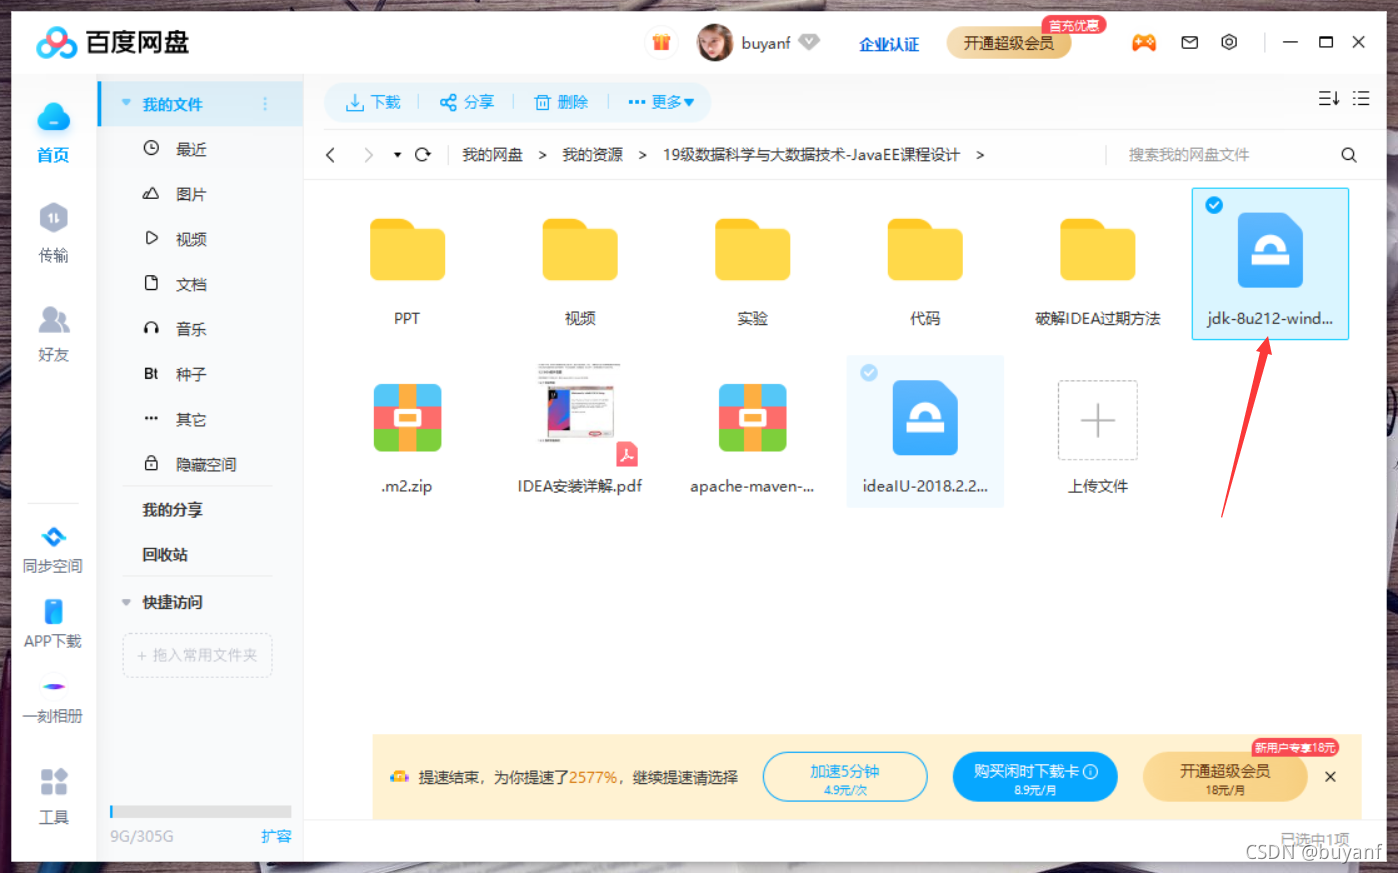
Task: Collapse 快捷访问 section arrow
Action: pos(126,602)
